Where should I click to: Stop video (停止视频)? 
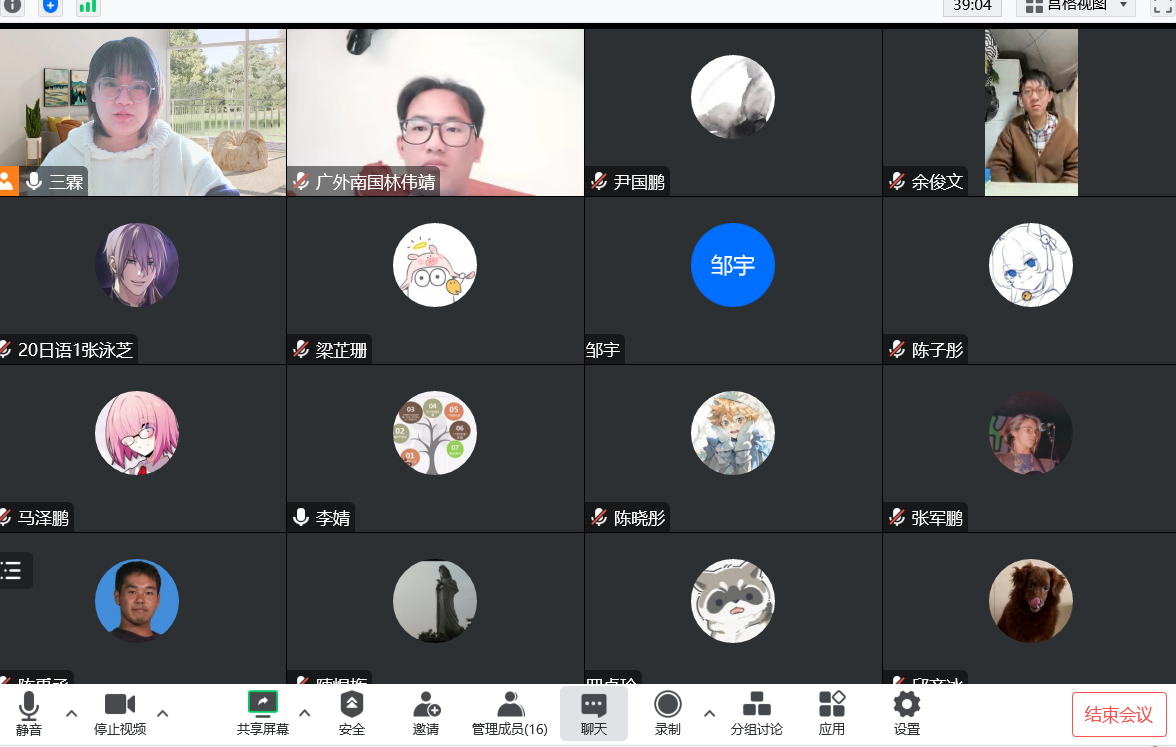tap(120, 714)
